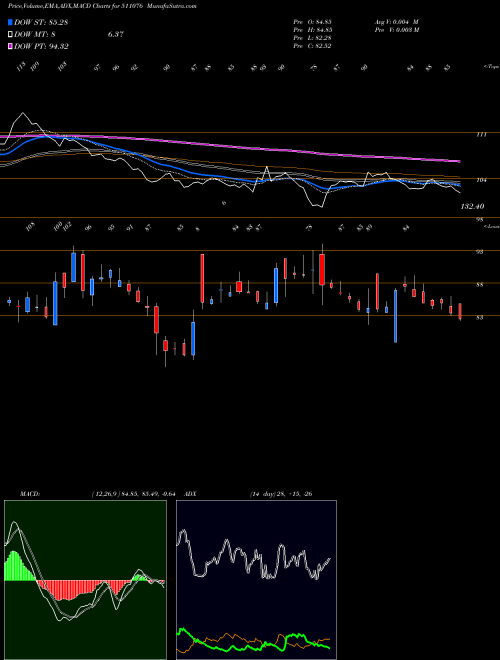500x660 pixels.
Task: Click the 'Pre H: 84.85' value
Action: pyautogui.click(x=315, y=29)
